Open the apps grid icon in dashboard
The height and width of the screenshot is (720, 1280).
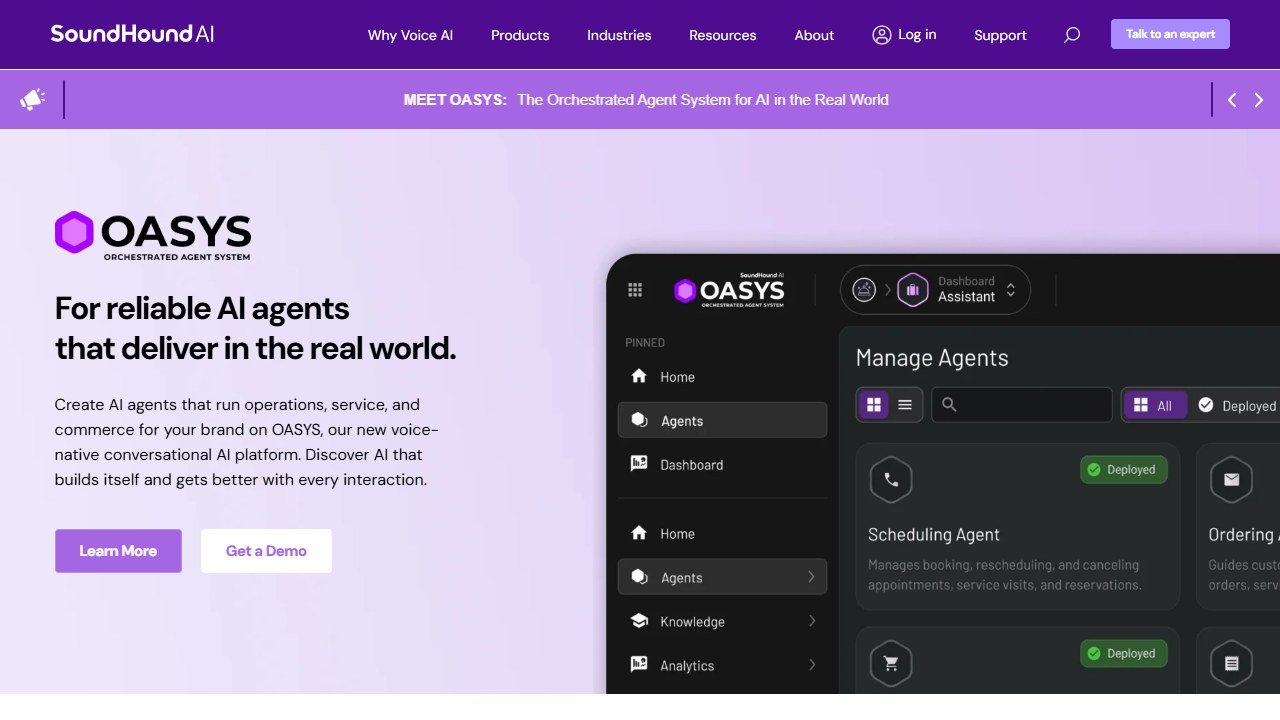point(635,290)
